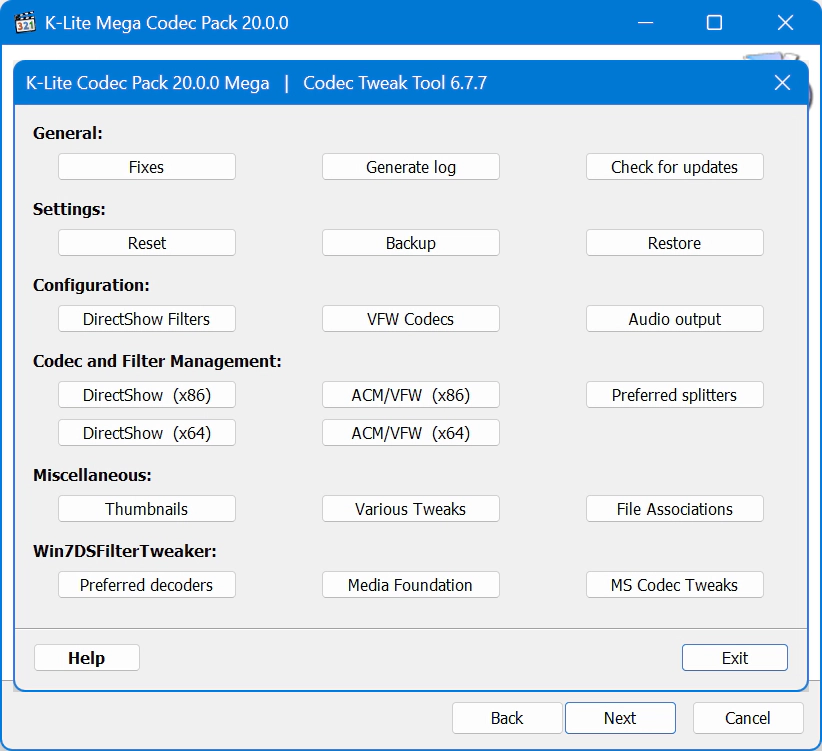This screenshot has width=822, height=751.
Task: Open File Associations
Action: [x=675, y=508]
